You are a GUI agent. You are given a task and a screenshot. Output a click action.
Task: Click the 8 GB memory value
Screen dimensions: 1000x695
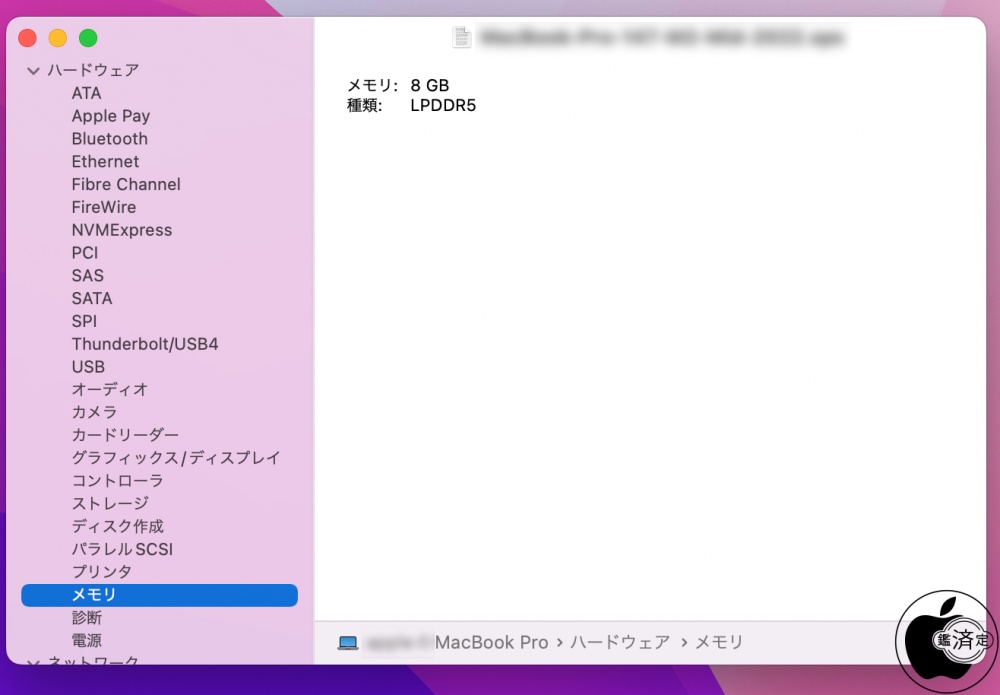[430, 85]
